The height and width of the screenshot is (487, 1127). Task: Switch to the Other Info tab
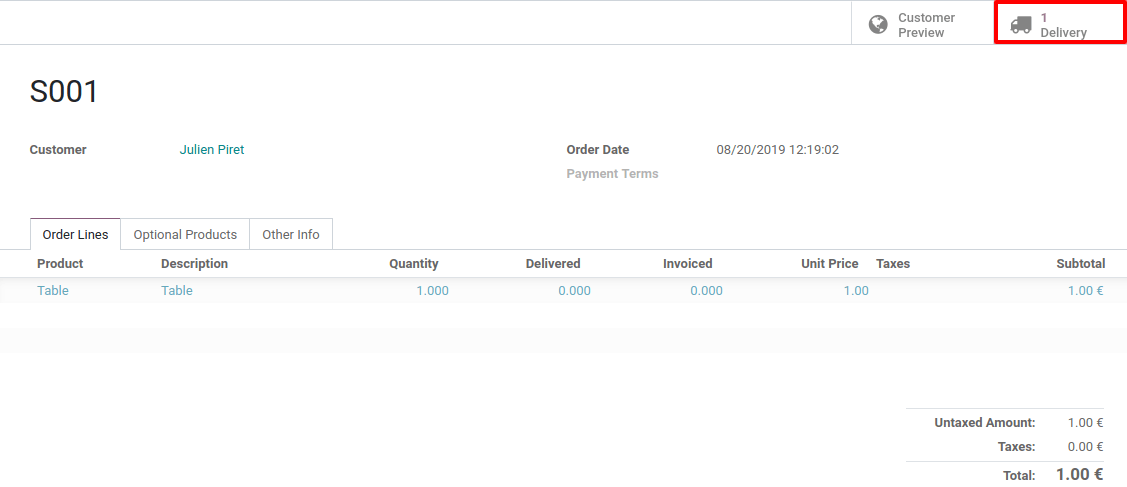290,234
